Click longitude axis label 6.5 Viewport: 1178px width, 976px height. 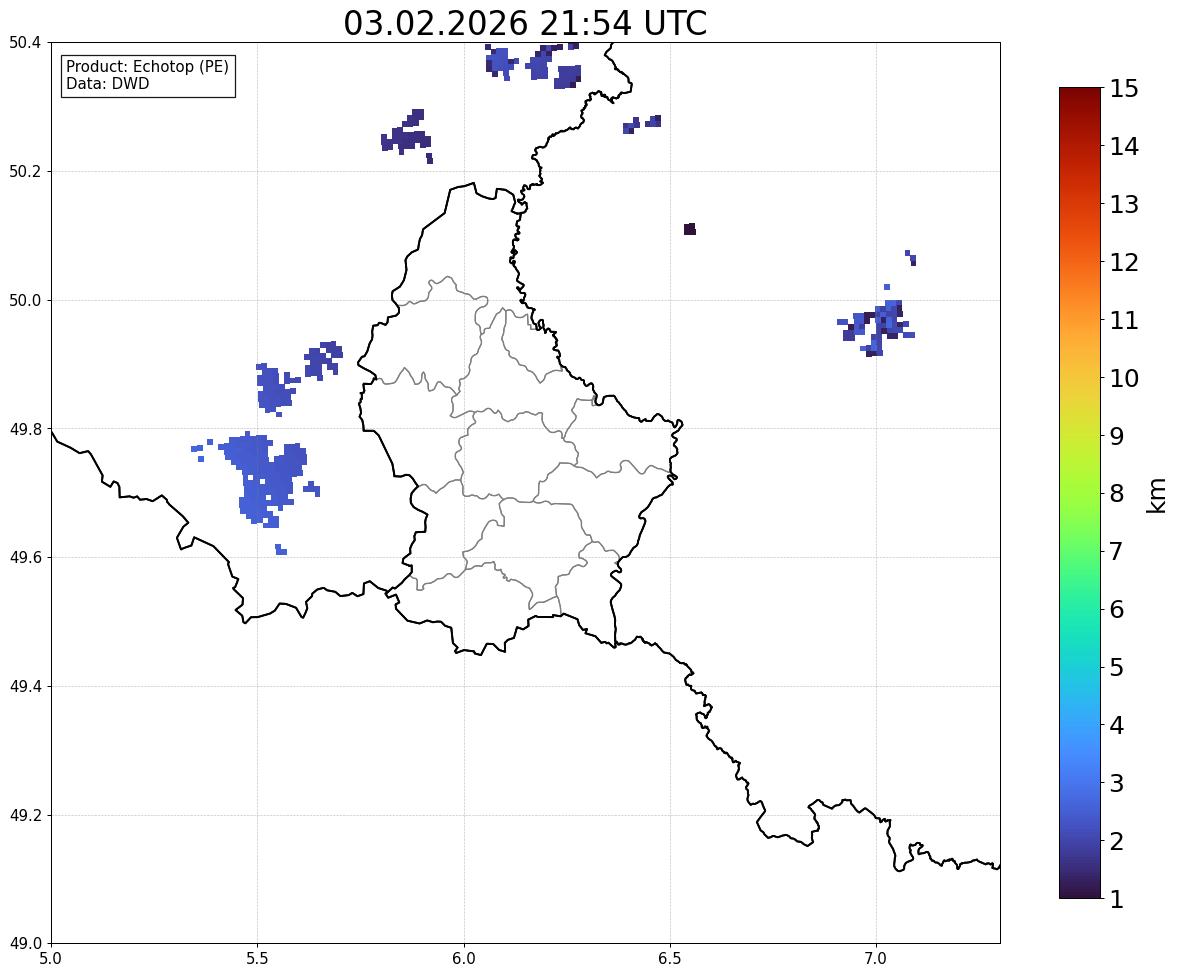click(670, 959)
